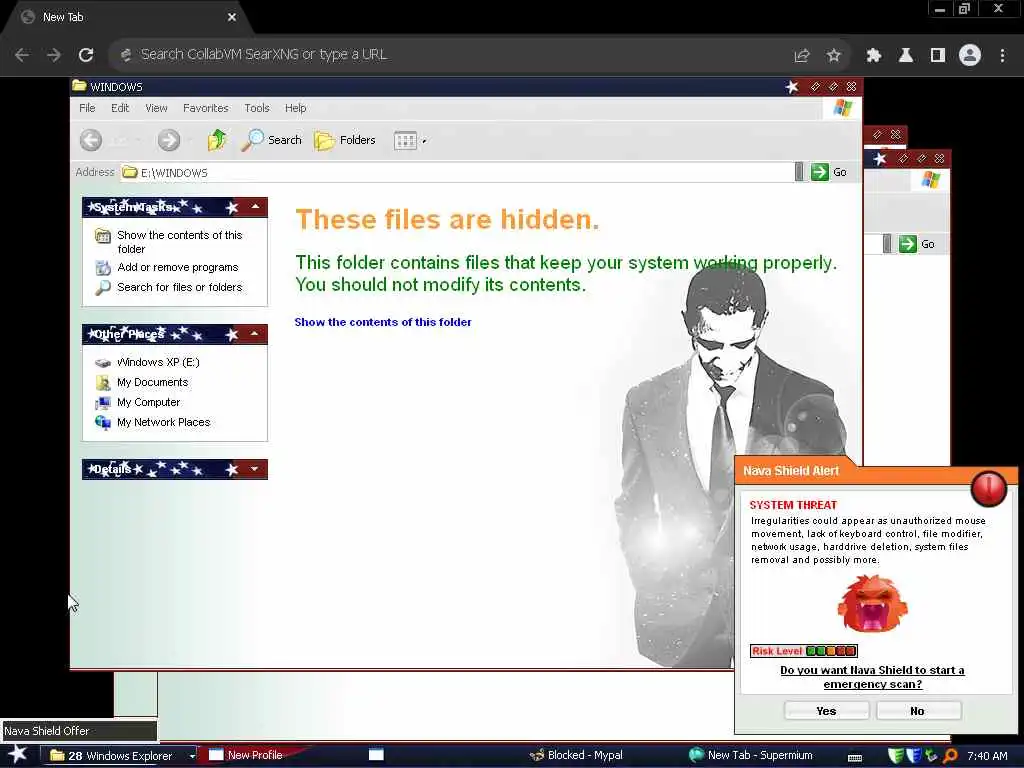This screenshot has width=1024, height=768.
Task: Click the orange magnifier tray icon
Action: pyautogui.click(x=950, y=756)
